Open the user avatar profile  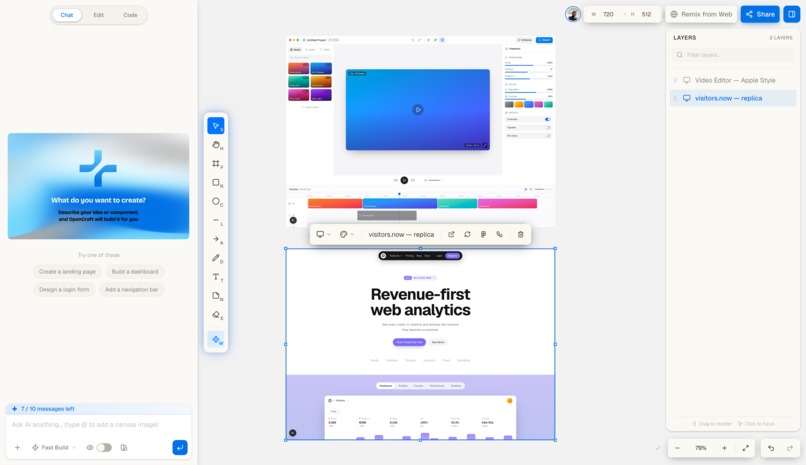pyautogui.click(x=573, y=14)
